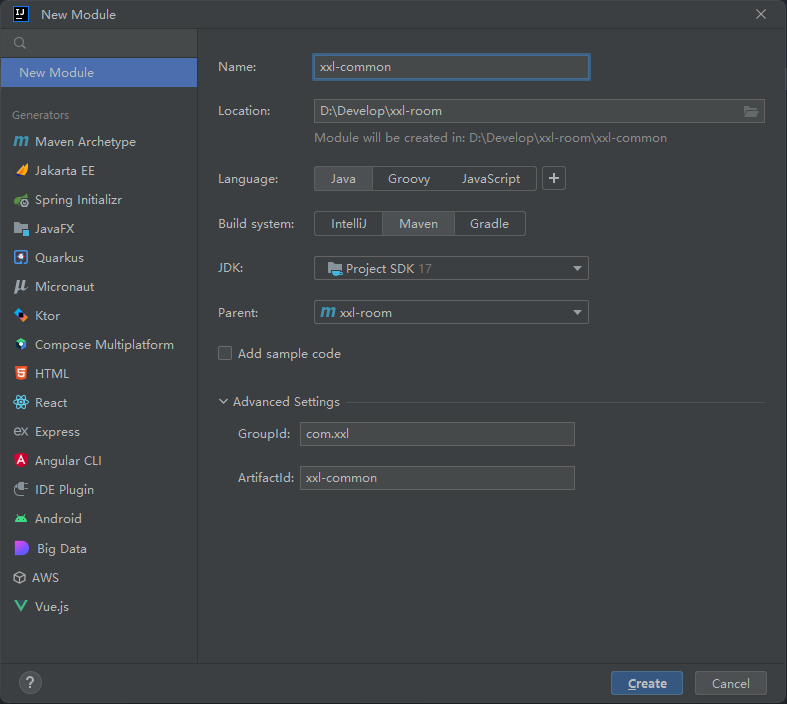The image size is (787, 704).
Task: Choose Maven as build system
Action: pos(419,223)
